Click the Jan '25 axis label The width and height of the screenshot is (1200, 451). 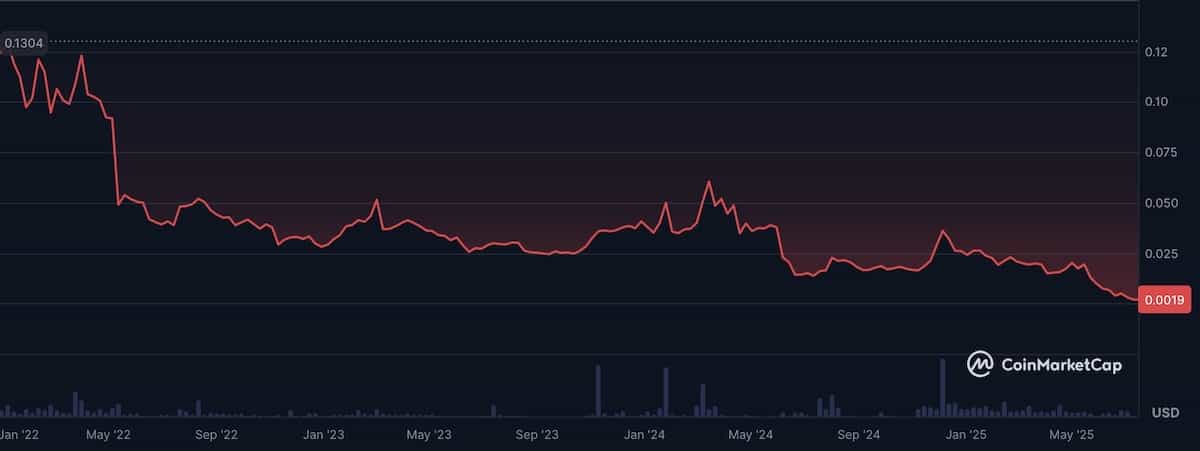966,435
